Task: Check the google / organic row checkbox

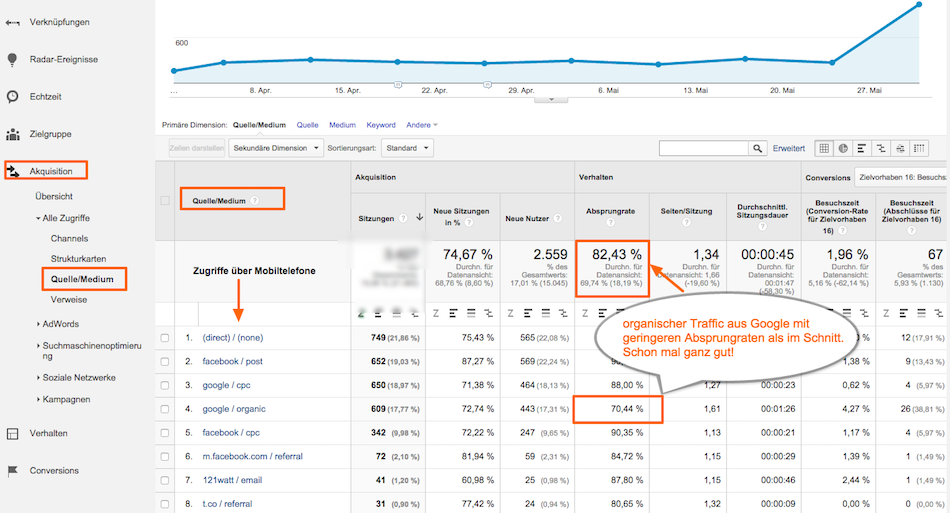Action: (x=165, y=409)
